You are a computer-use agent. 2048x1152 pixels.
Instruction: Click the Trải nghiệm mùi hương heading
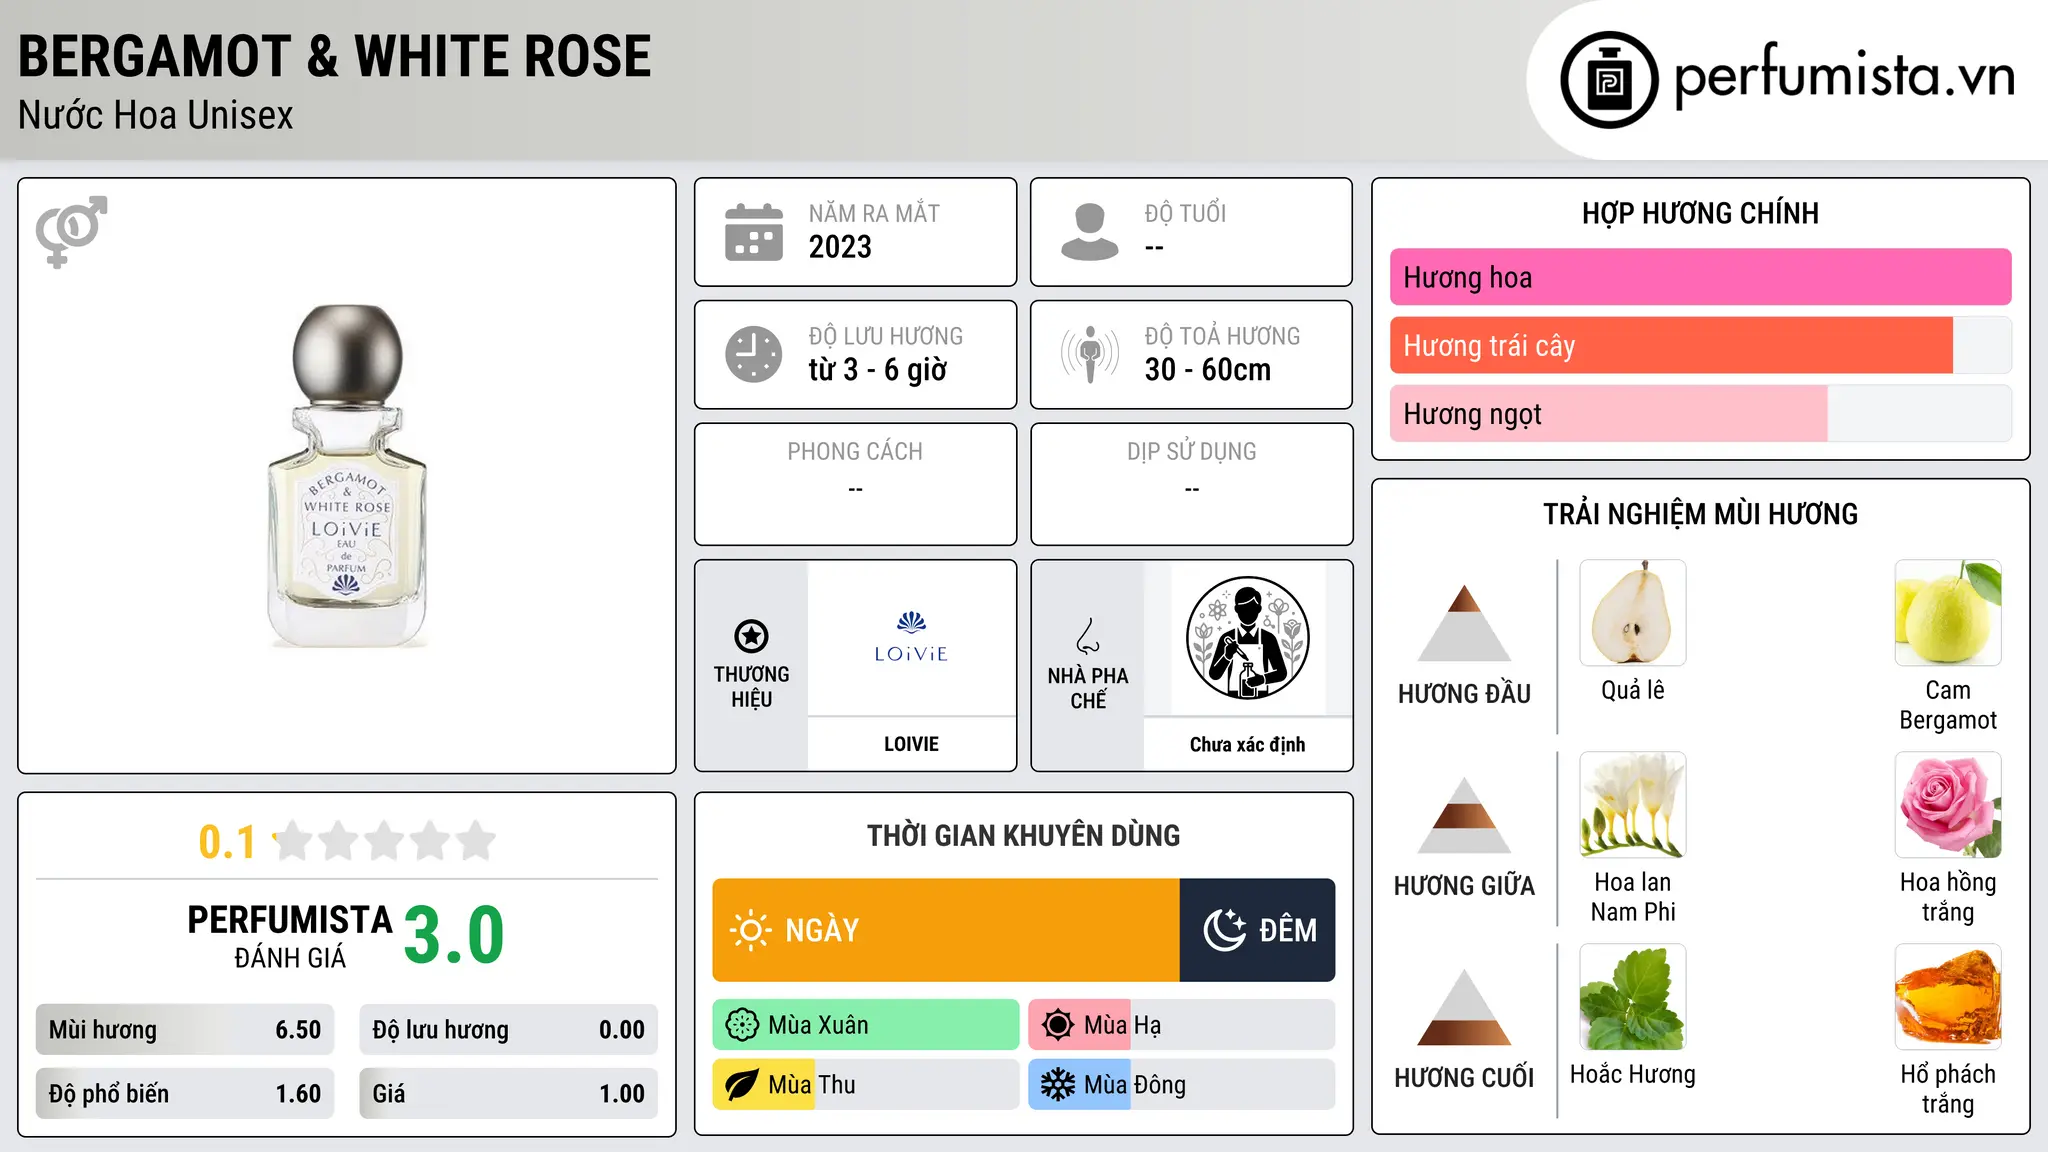point(1700,514)
